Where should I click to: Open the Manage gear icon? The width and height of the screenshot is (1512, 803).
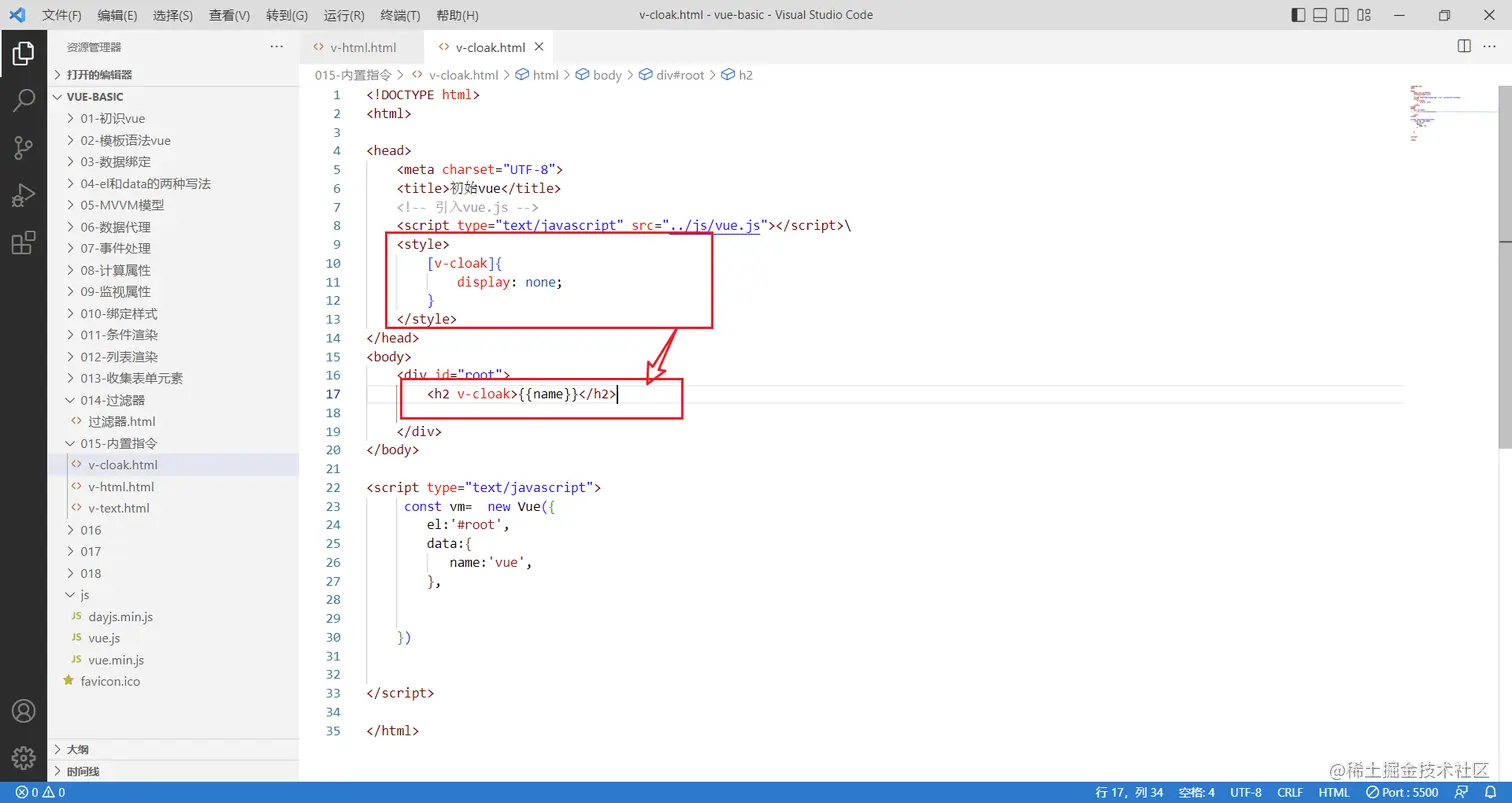(23, 758)
